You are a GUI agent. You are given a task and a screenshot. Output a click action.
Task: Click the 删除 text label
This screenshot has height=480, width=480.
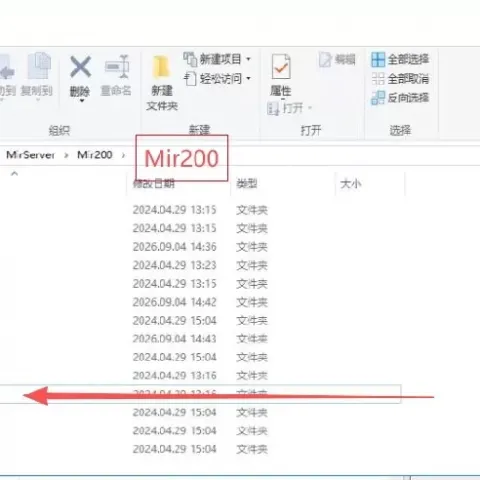point(80,91)
